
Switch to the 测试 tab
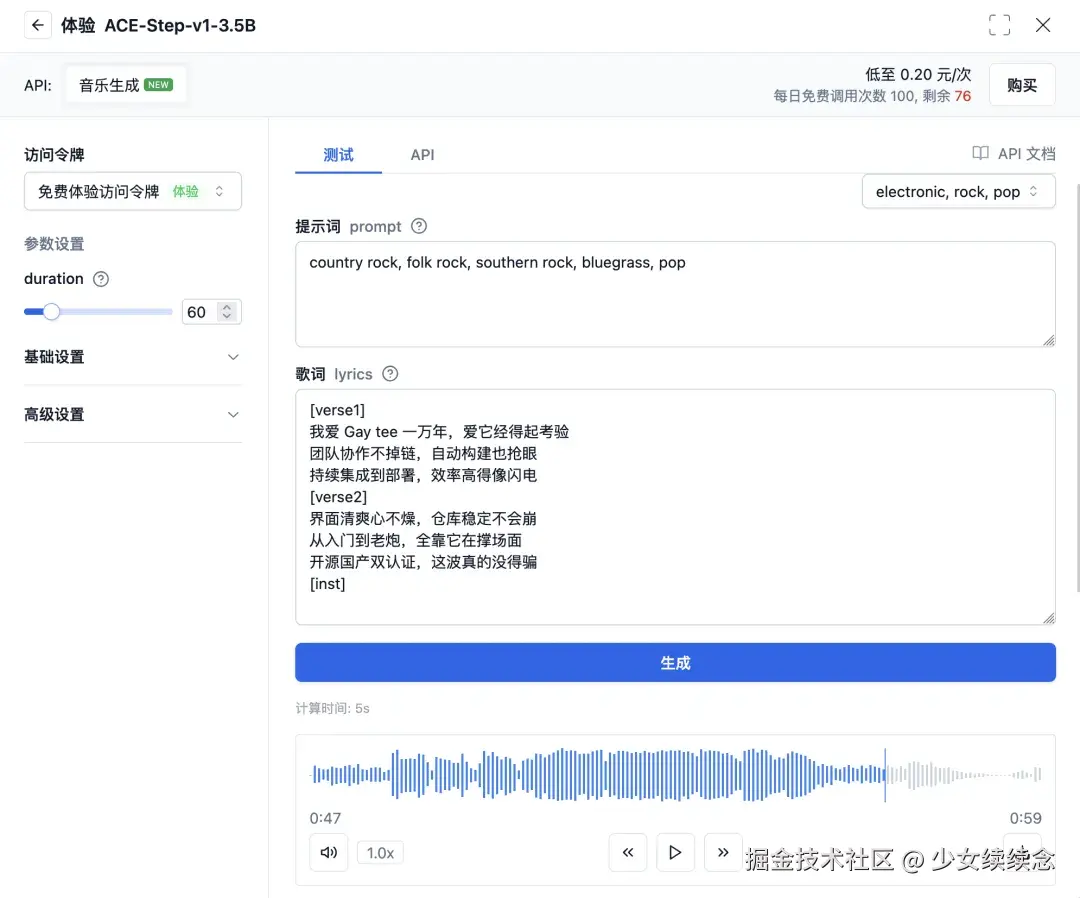point(338,154)
